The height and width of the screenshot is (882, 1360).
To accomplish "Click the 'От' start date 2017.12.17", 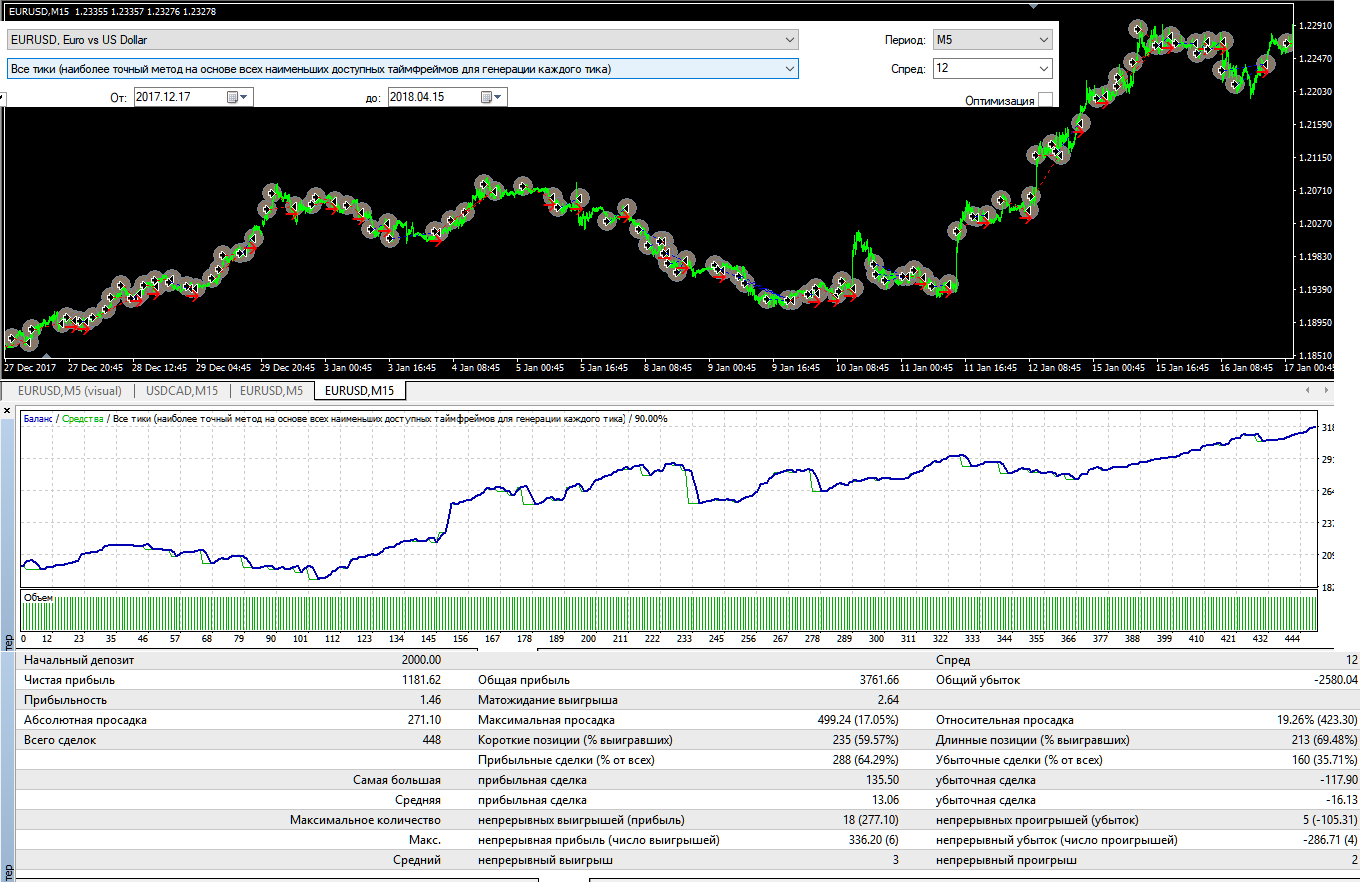I will click(x=164, y=97).
